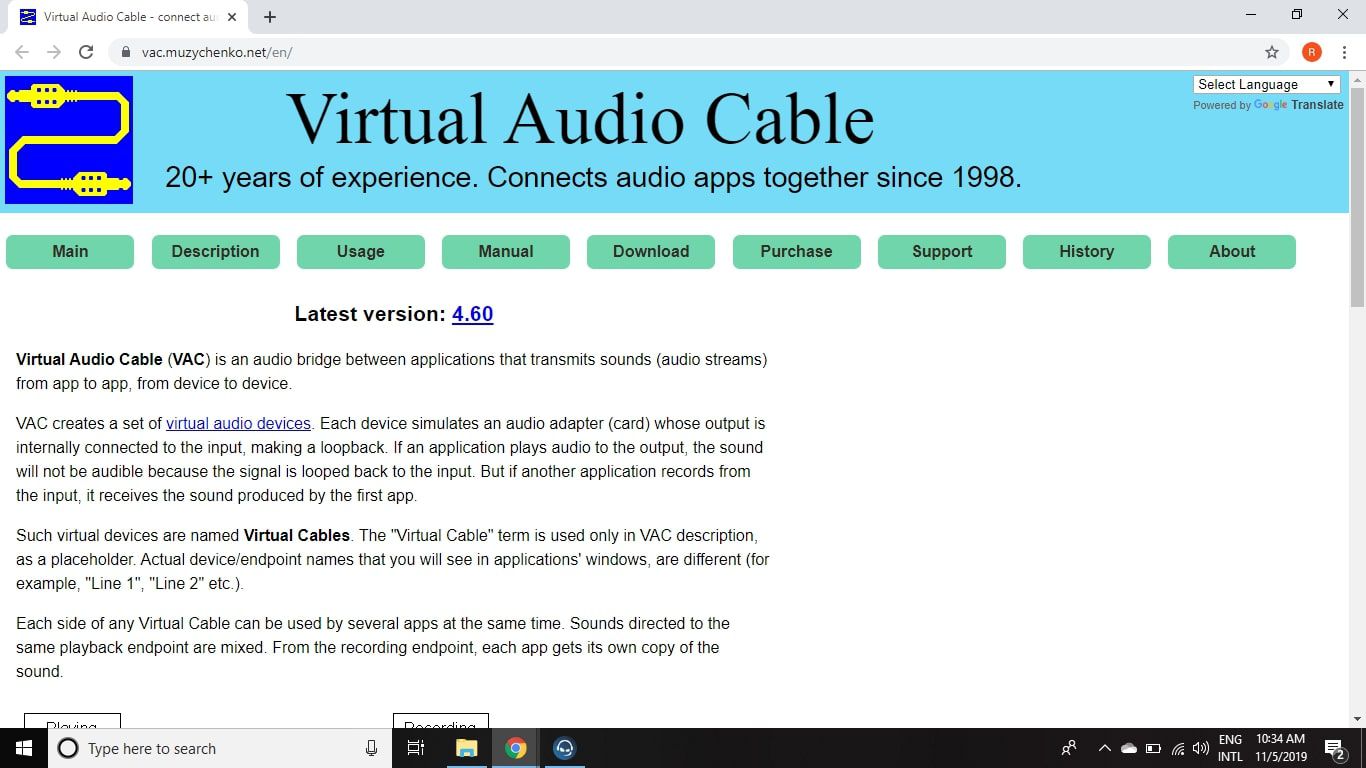Open the Purchase page
The height and width of the screenshot is (768, 1366).
797,252
